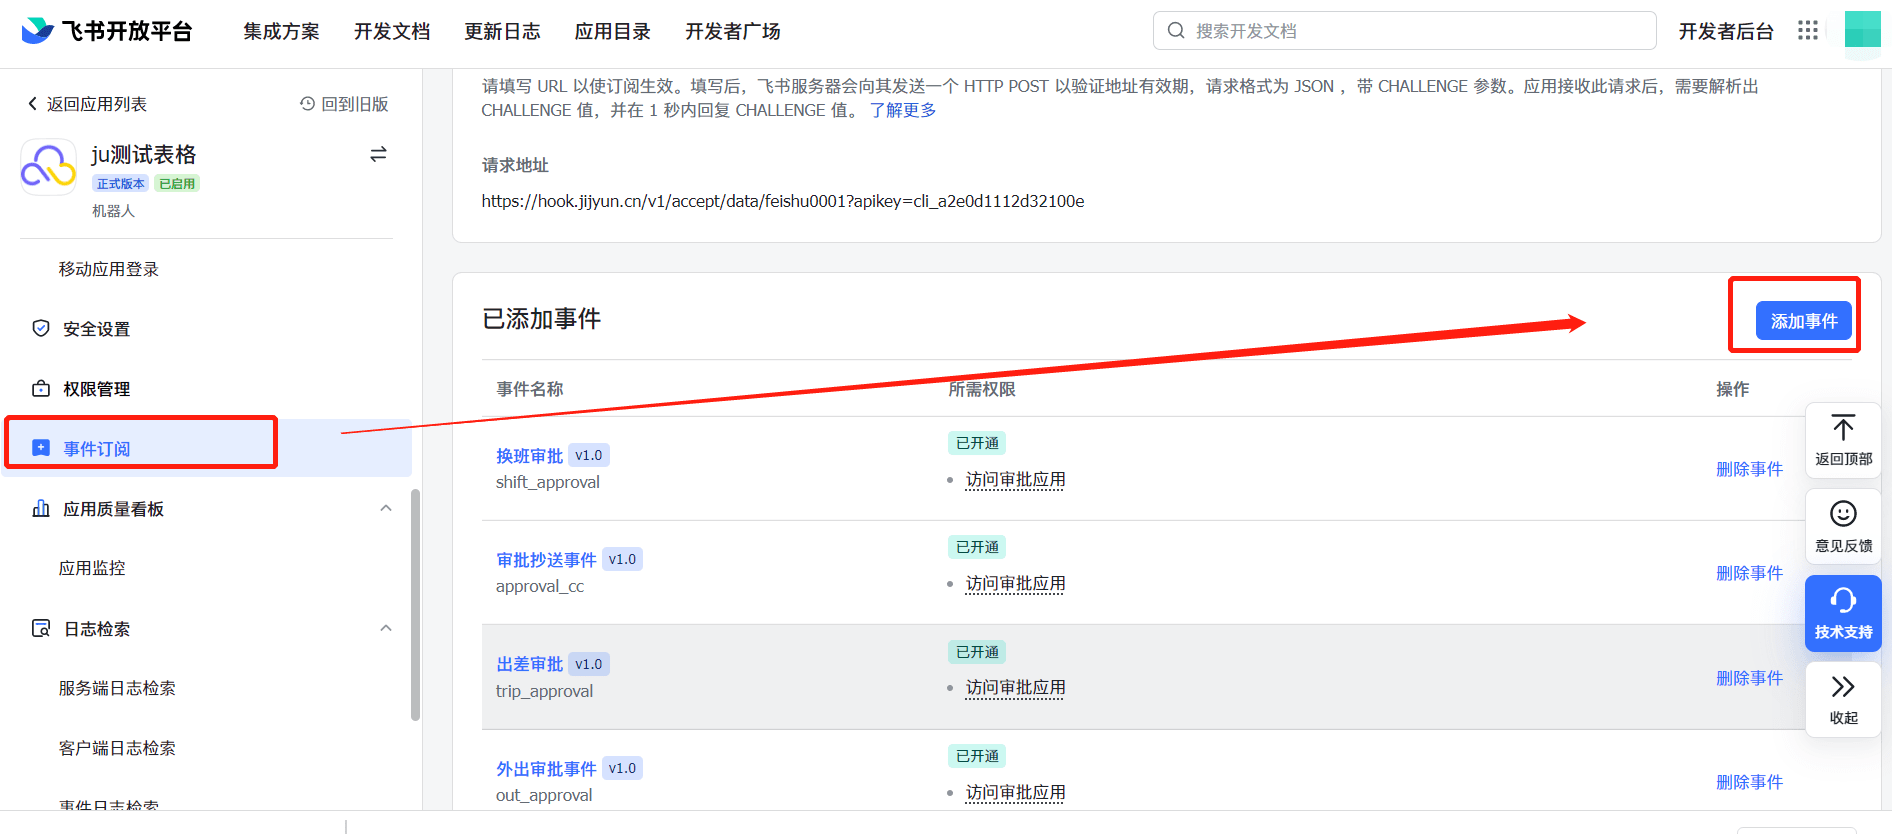Open the app grid launcher icon
The image size is (1892, 834).
[1807, 30]
